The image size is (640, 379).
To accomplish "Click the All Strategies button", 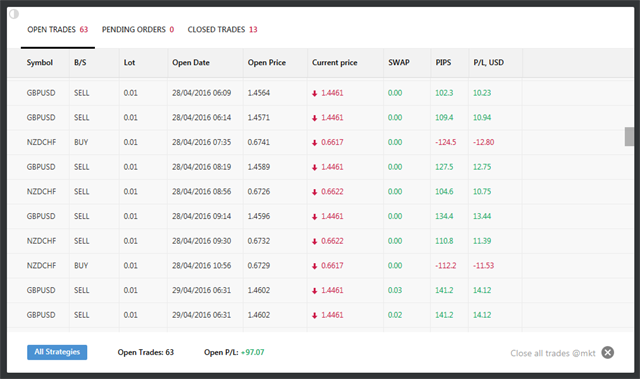I will click(57, 352).
